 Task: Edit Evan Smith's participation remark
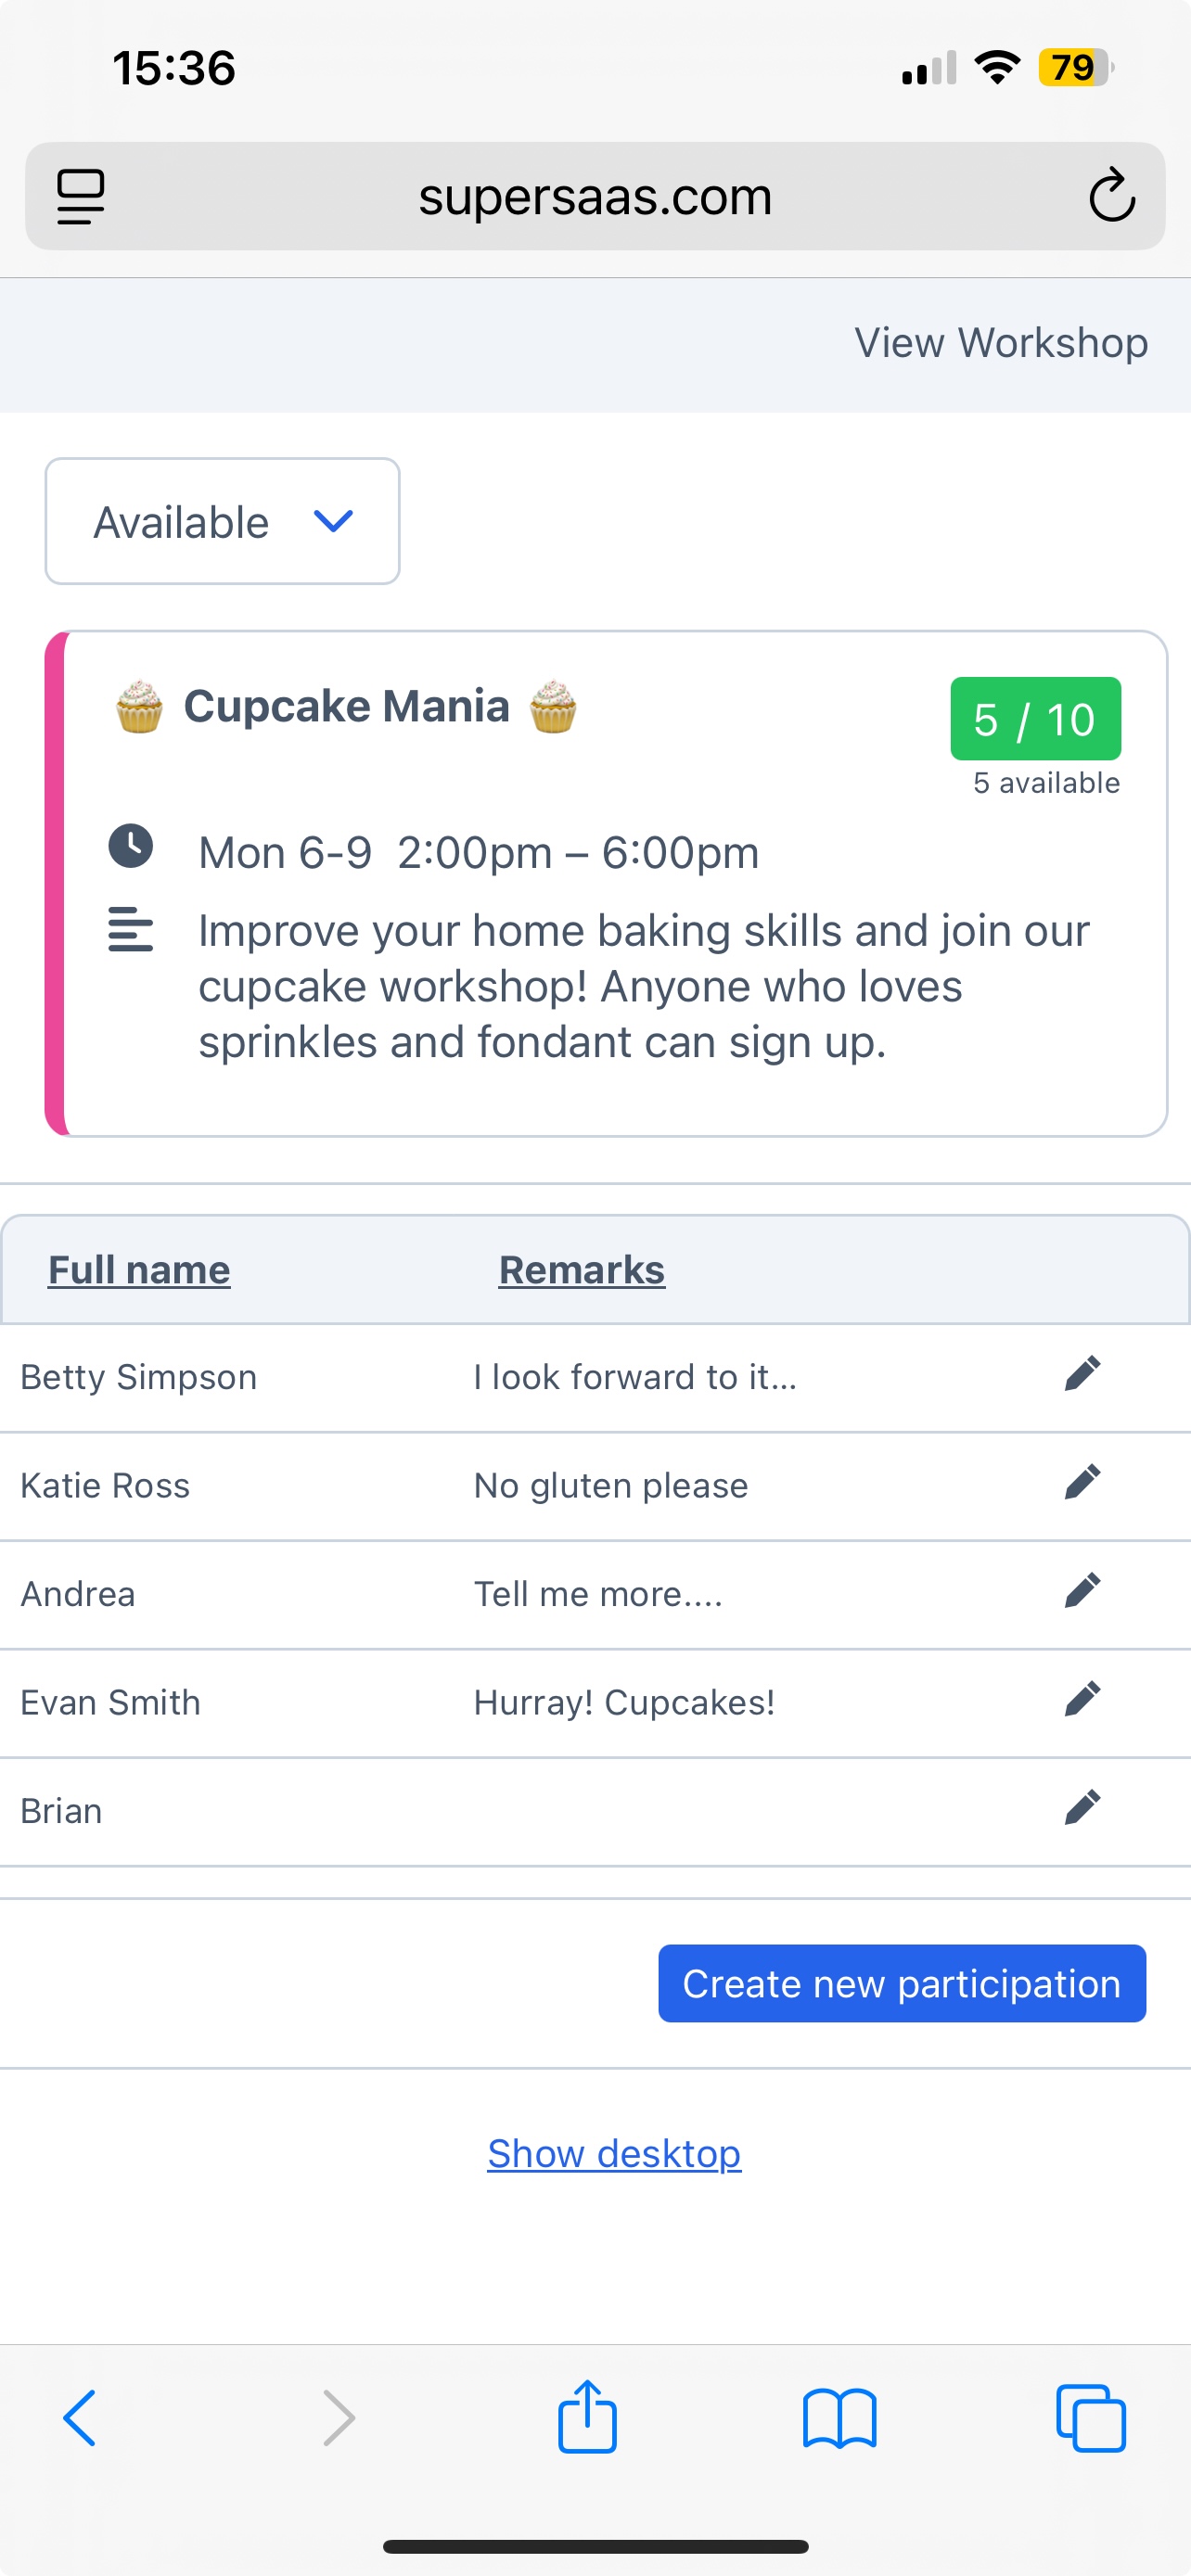click(x=1083, y=1699)
